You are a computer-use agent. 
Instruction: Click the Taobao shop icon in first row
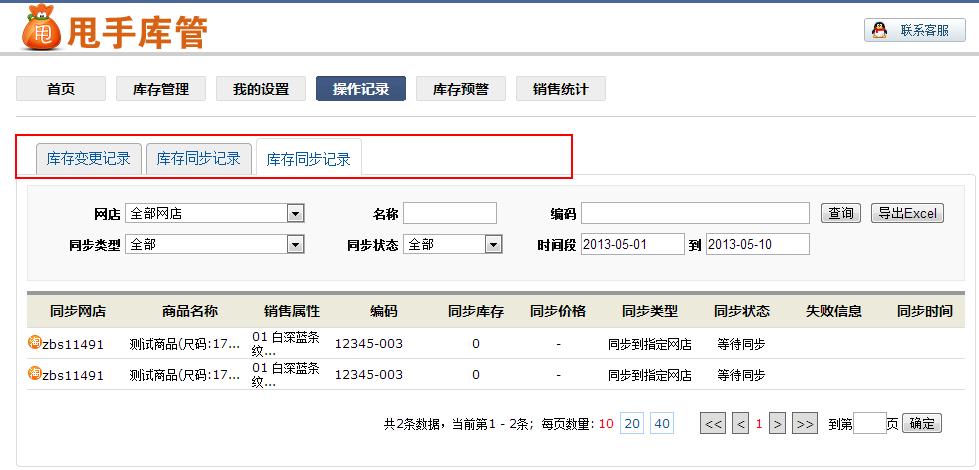tap(34, 342)
